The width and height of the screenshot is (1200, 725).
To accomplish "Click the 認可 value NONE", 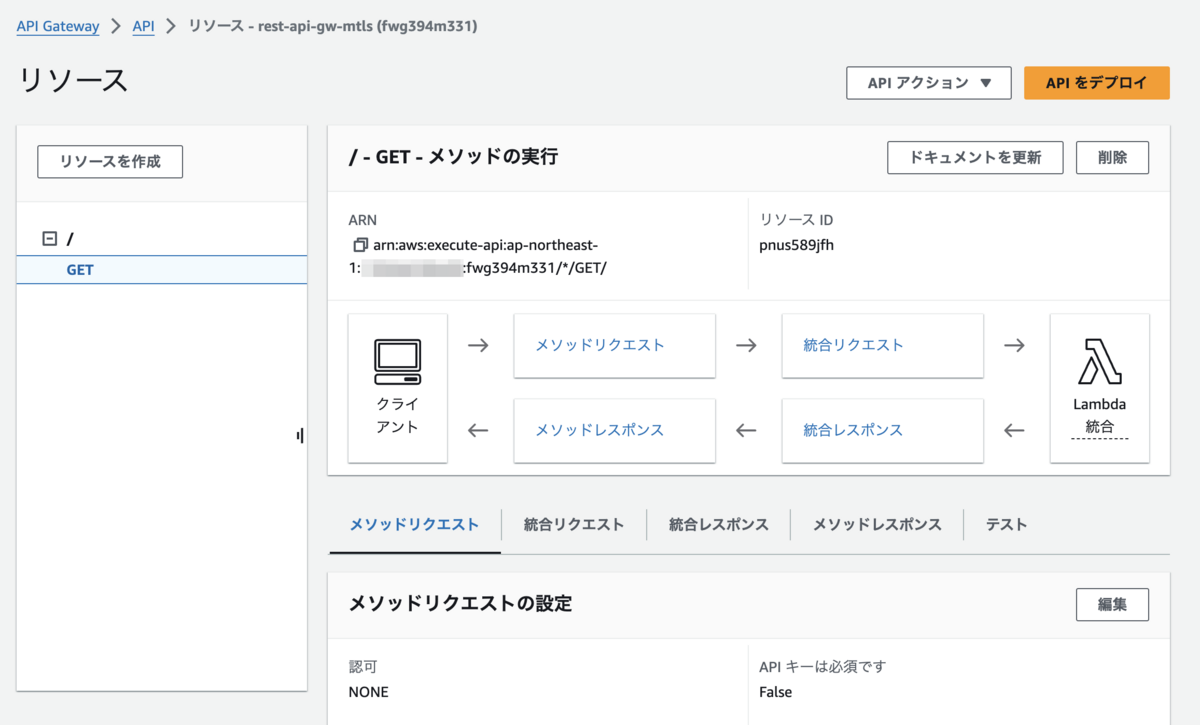I will click(x=369, y=692).
